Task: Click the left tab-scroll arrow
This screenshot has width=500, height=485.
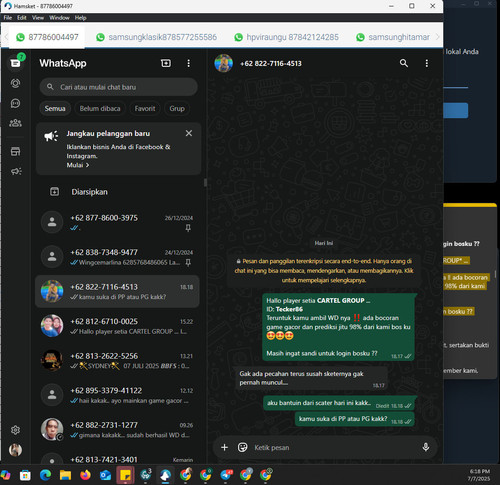Action: point(6,37)
